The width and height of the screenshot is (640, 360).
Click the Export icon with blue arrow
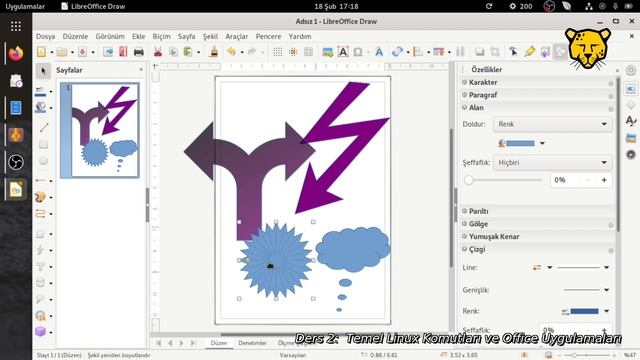(108, 52)
